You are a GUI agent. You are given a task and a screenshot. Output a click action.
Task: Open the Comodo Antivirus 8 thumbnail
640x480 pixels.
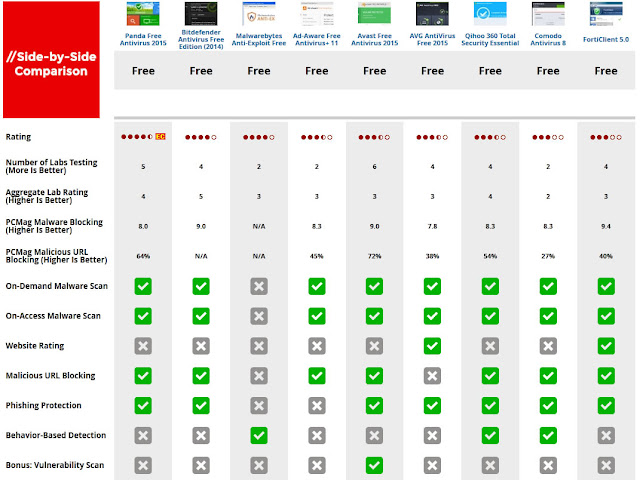[x=548, y=14]
